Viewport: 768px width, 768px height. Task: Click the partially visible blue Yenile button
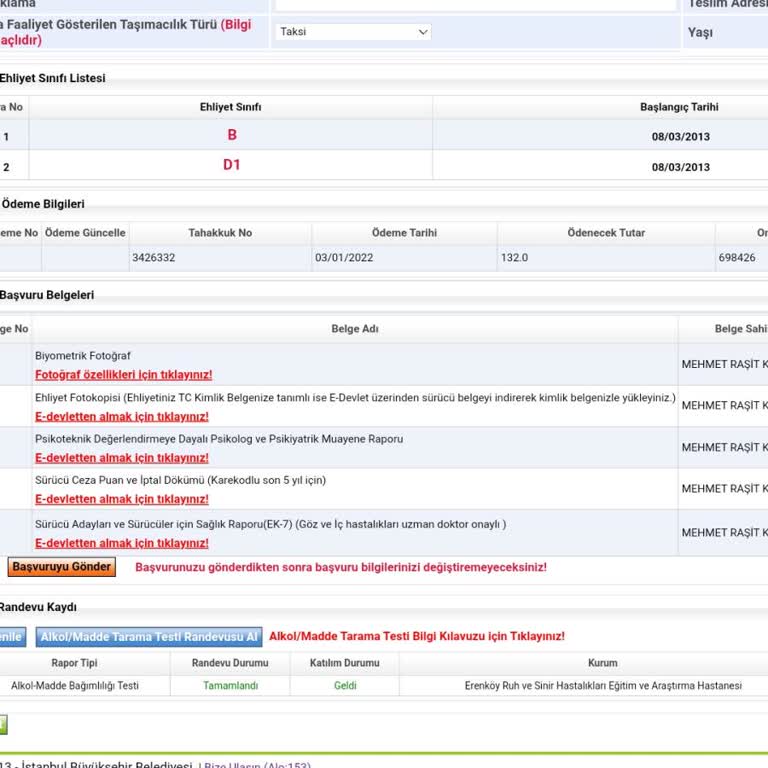point(11,637)
